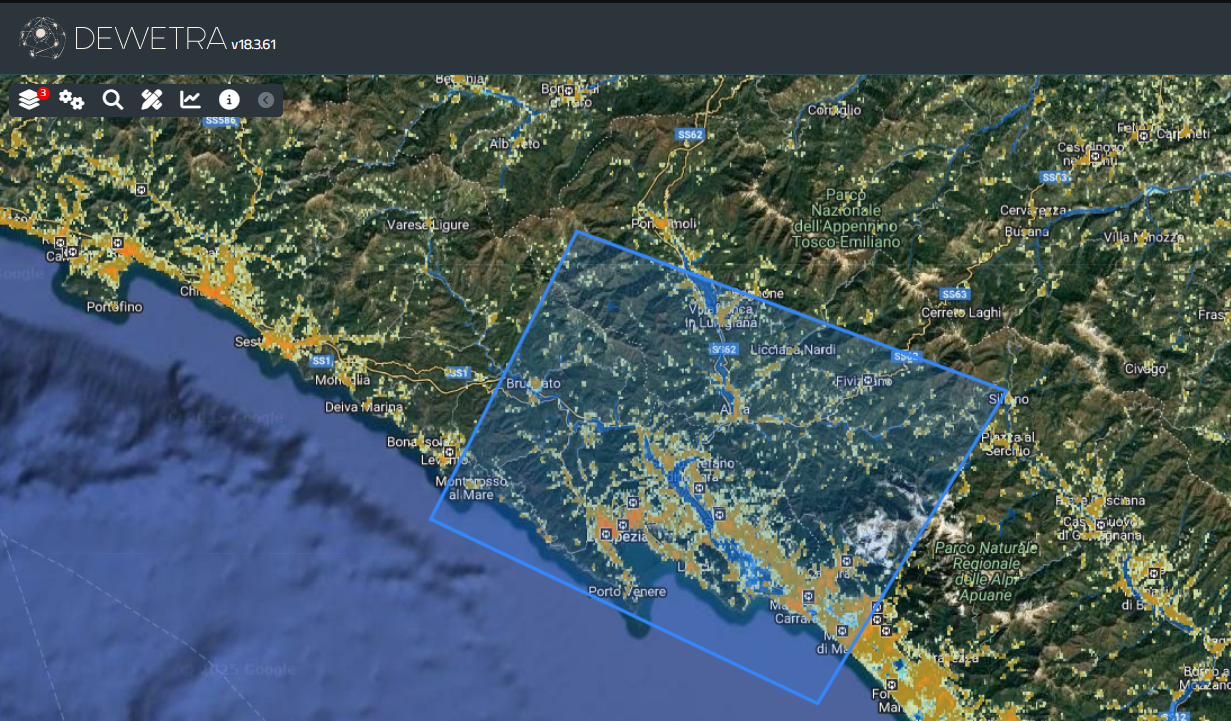
Task: Collapse the toolbar with the left chevron
Action: click(266, 99)
